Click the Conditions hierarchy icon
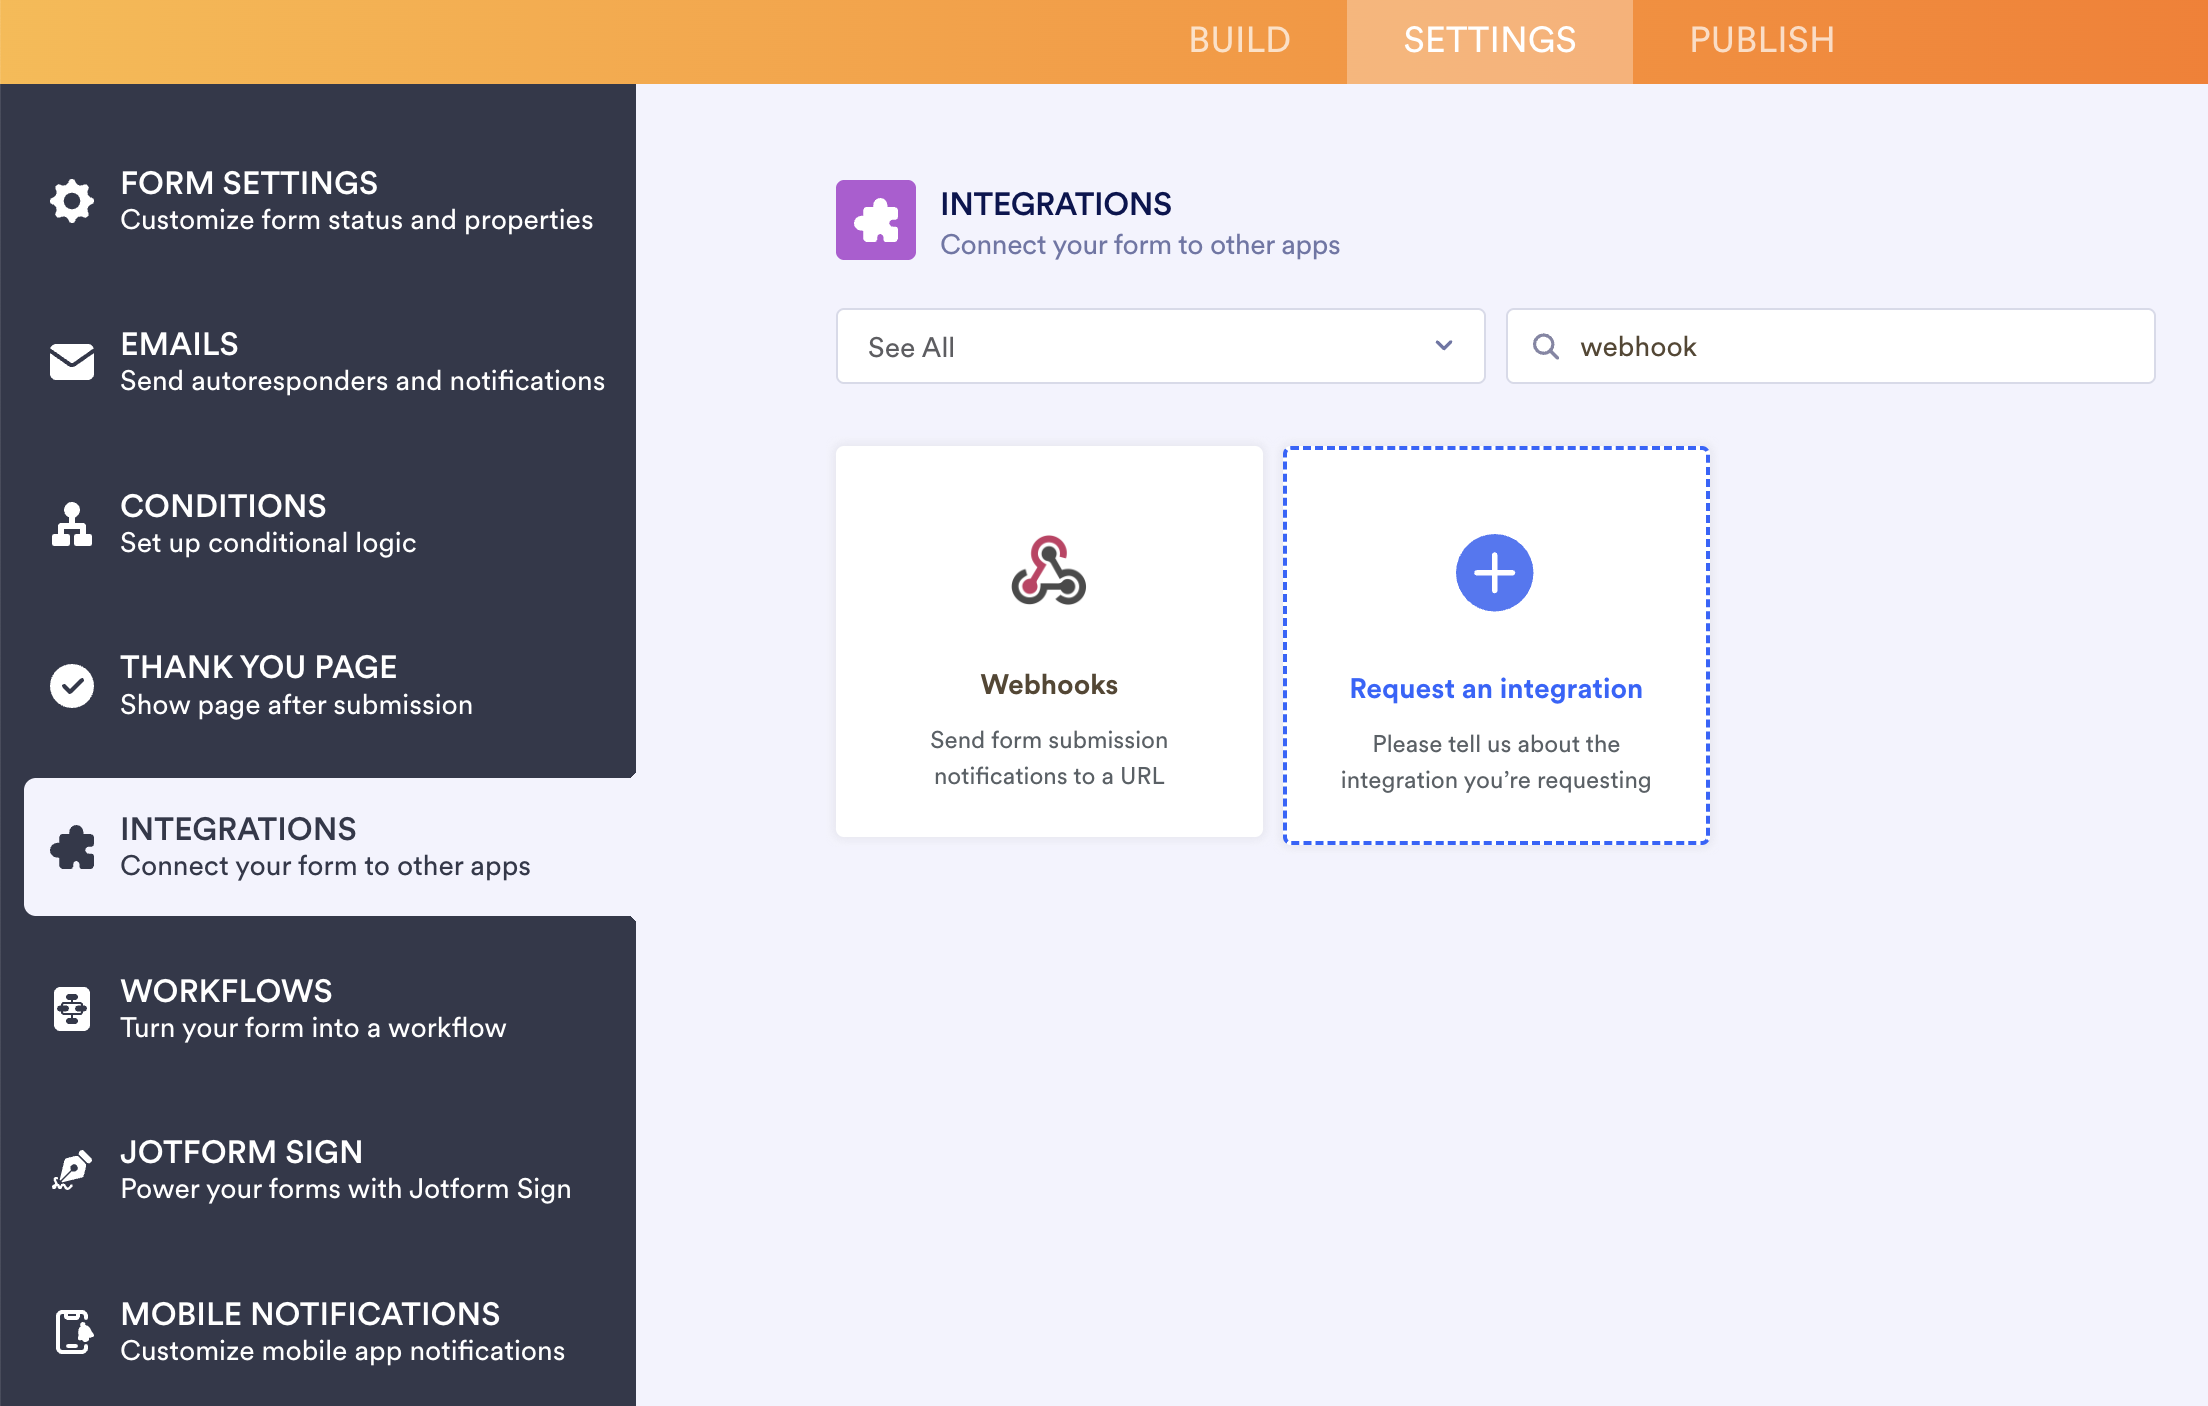The width and height of the screenshot is (2208, 1406). click(x=72, y=524)
